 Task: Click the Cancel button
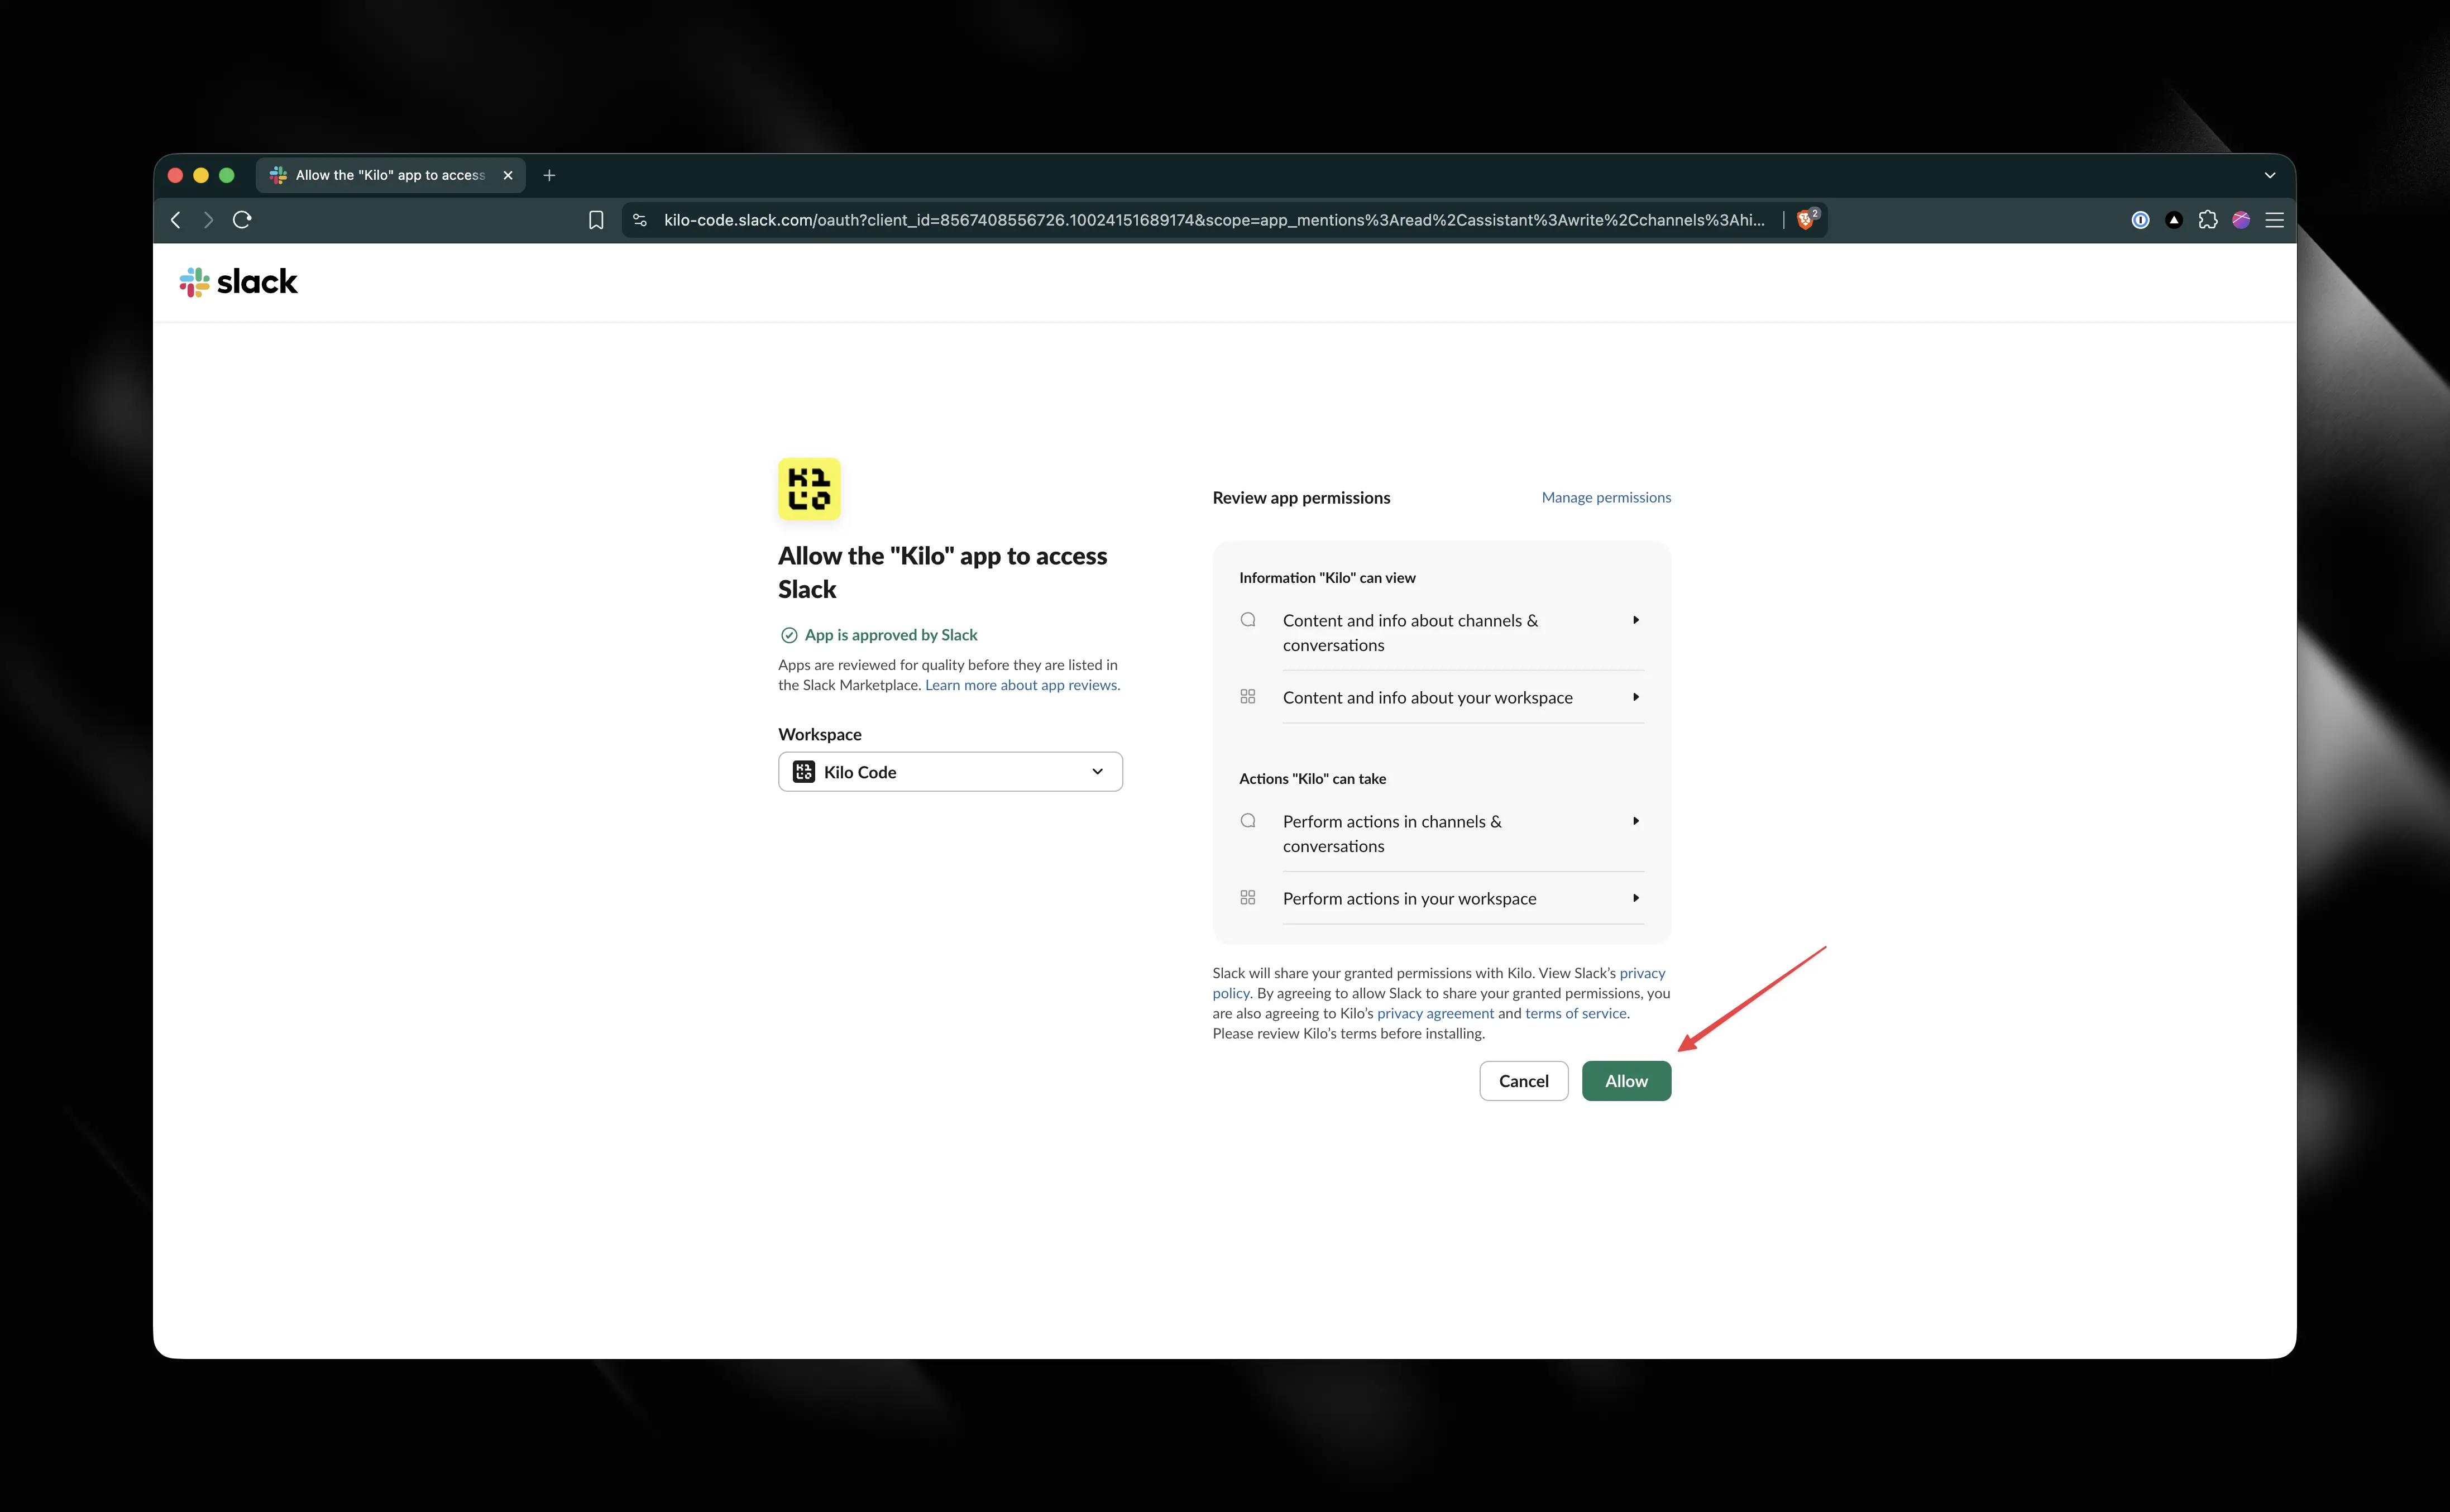[1523, 1081]
